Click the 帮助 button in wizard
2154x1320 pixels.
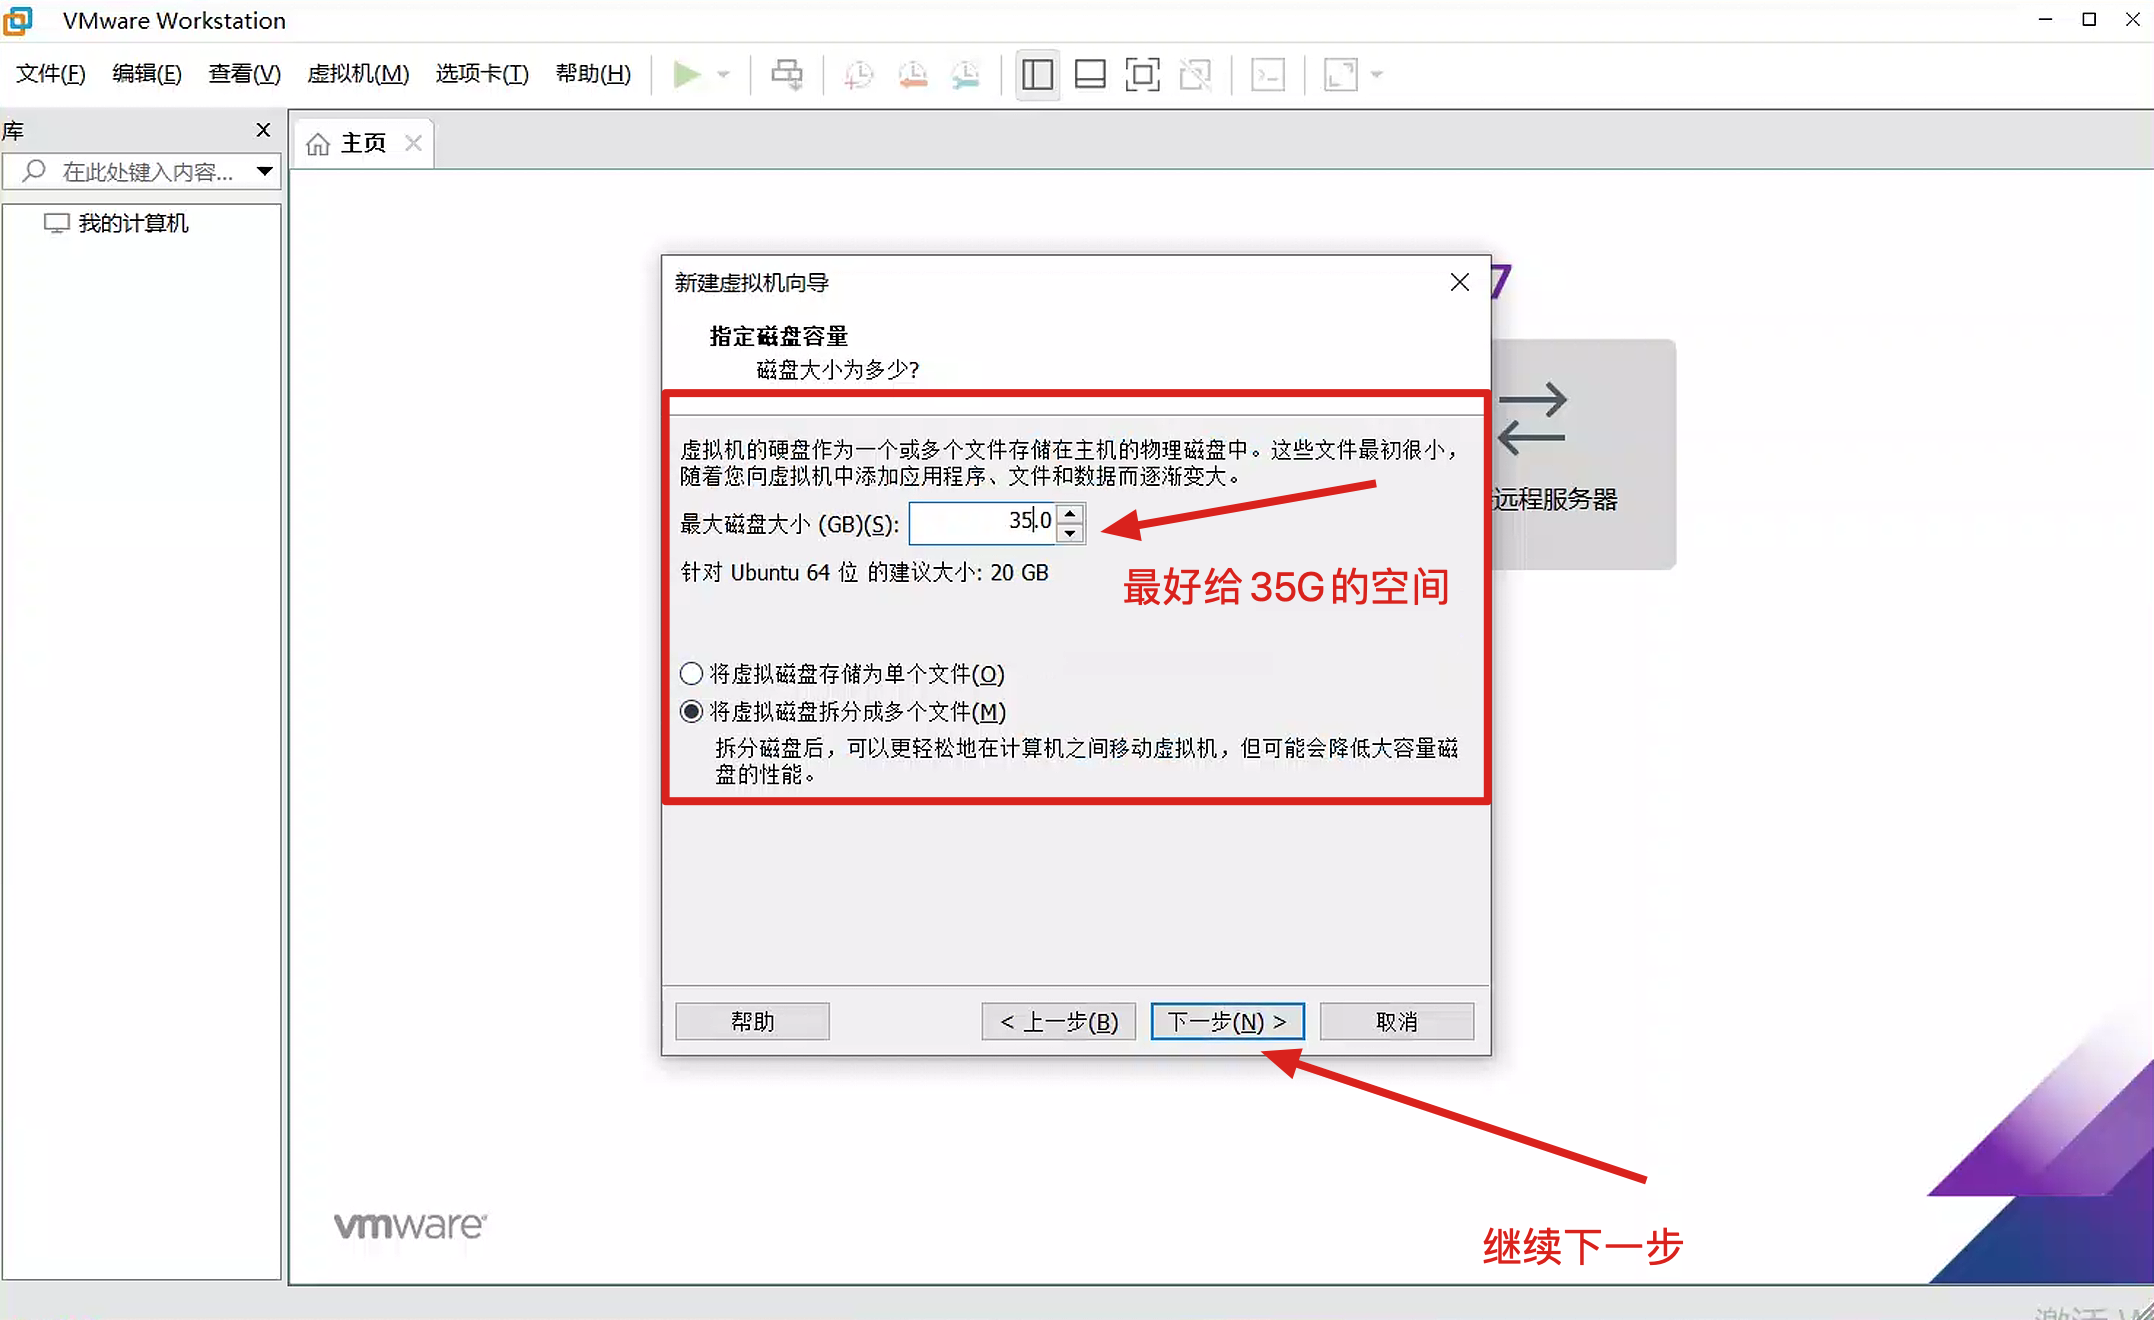pos(752,1021)
